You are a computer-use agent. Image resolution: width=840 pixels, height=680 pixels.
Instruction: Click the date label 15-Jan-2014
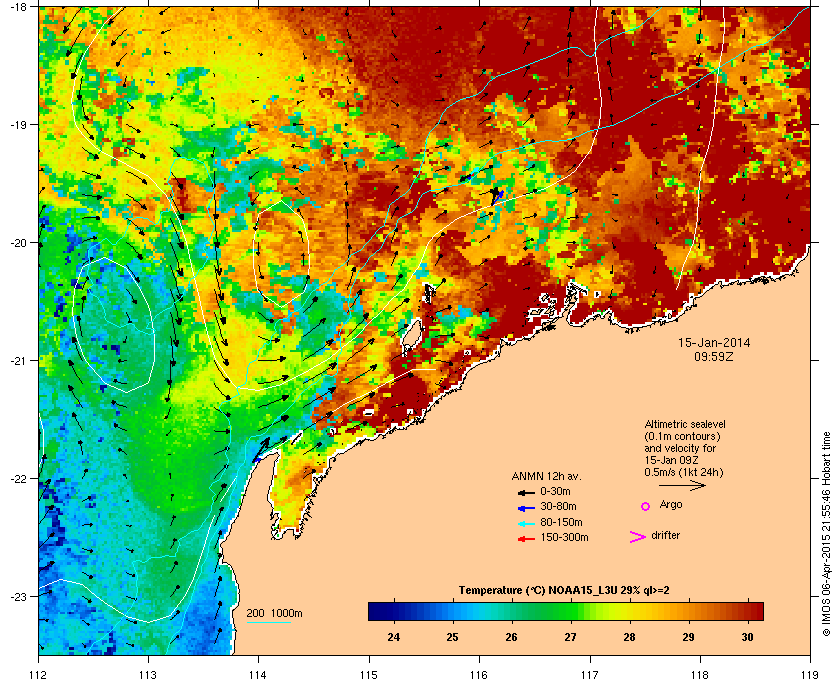(x=714, y=342)
